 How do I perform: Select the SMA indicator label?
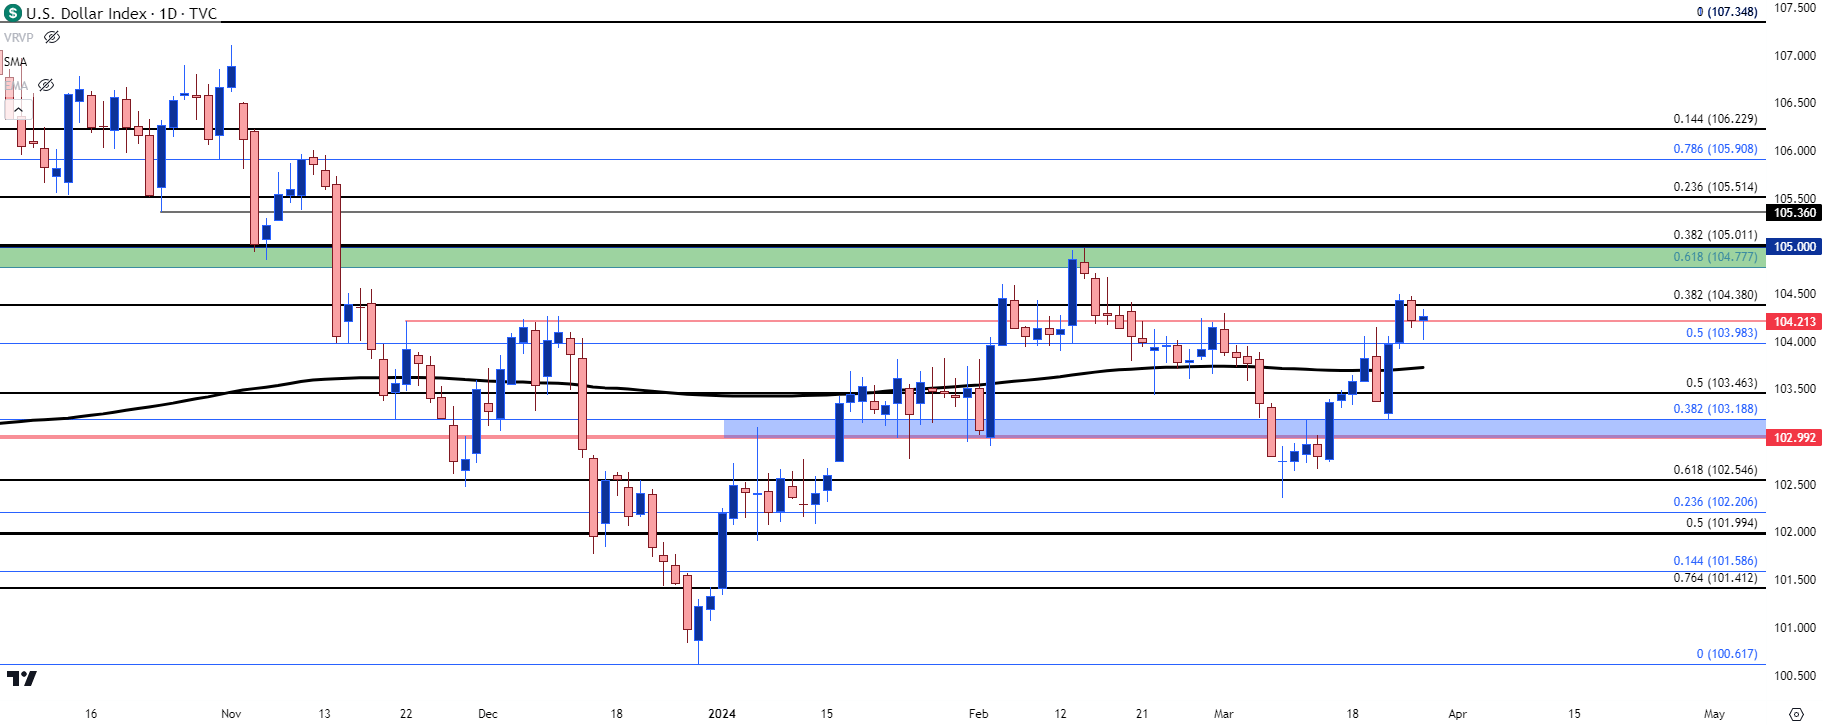click(15, 61)
